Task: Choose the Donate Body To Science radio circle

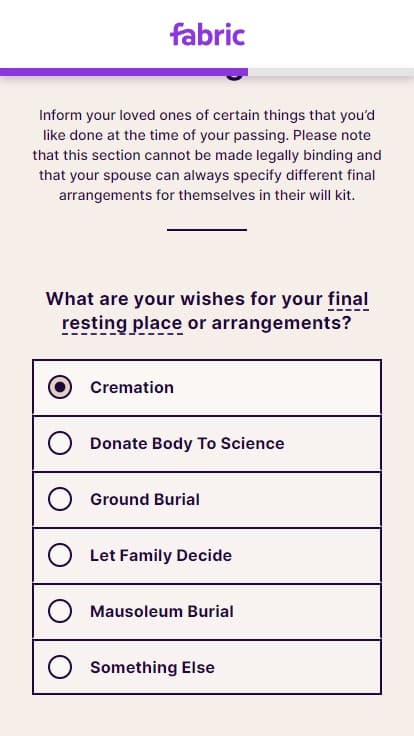Action: click(x=60, y=443)
